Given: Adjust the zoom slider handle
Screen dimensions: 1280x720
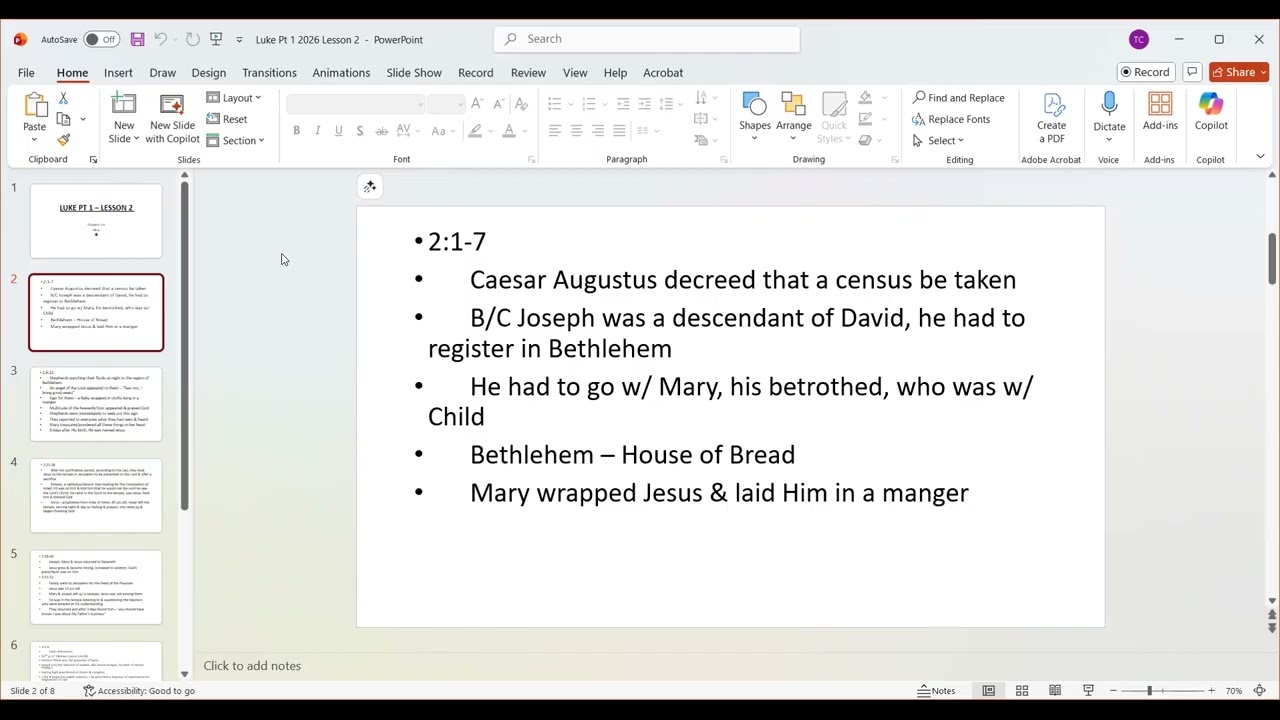Looking at the screenshot, I should point(1149,691).
